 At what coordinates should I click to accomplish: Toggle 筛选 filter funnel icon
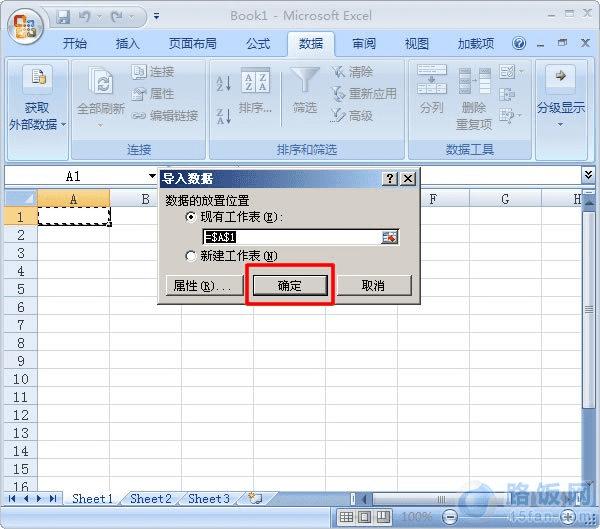coord(304,80)
